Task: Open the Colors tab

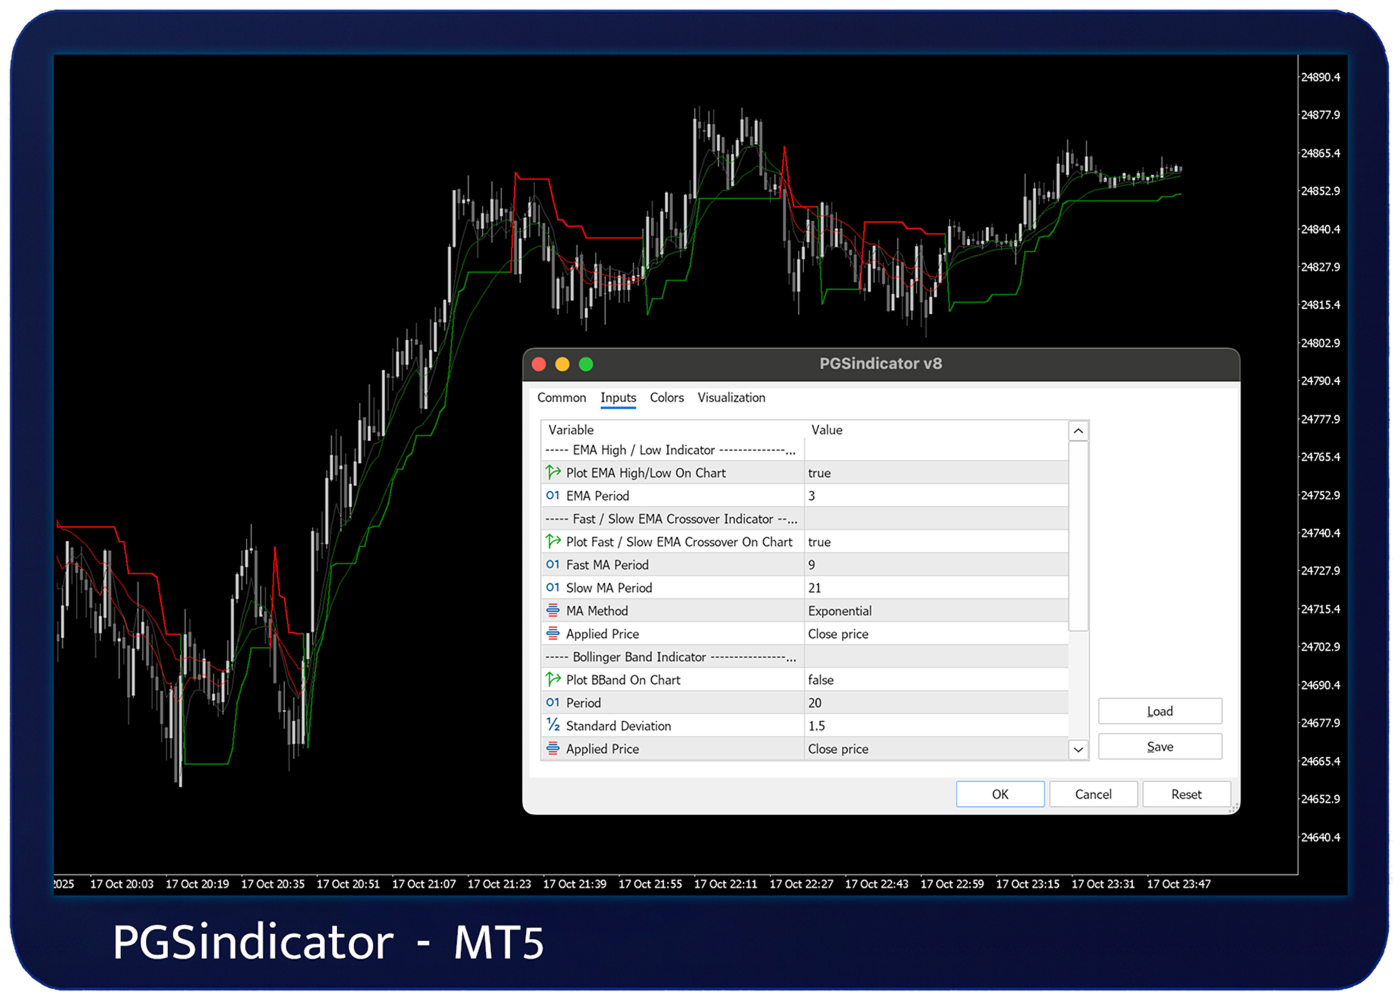Action: coord(667,398)
